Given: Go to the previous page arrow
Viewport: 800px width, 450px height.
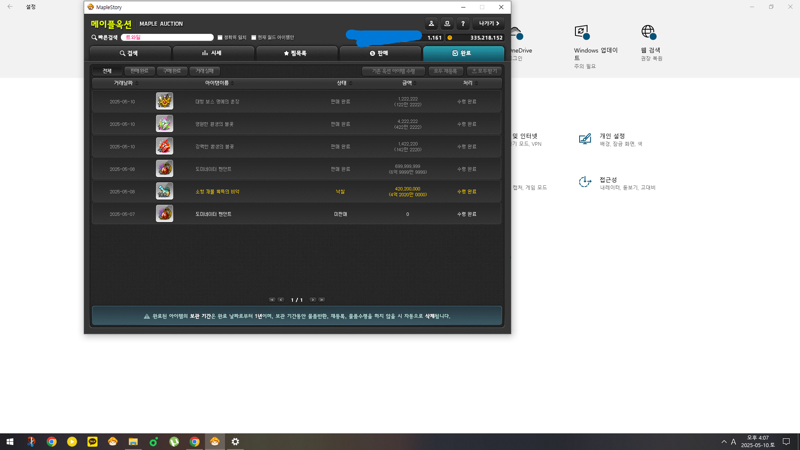Looking at the screenshot, I should coord(281,300).
